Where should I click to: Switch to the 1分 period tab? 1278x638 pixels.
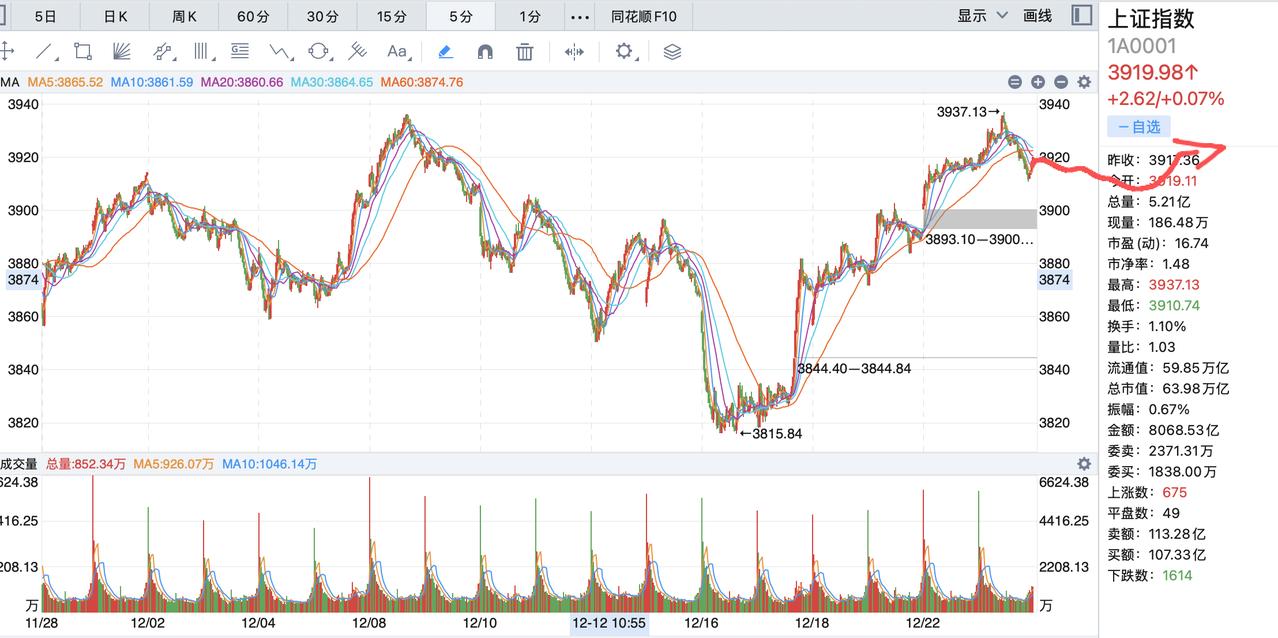(529, 16)
